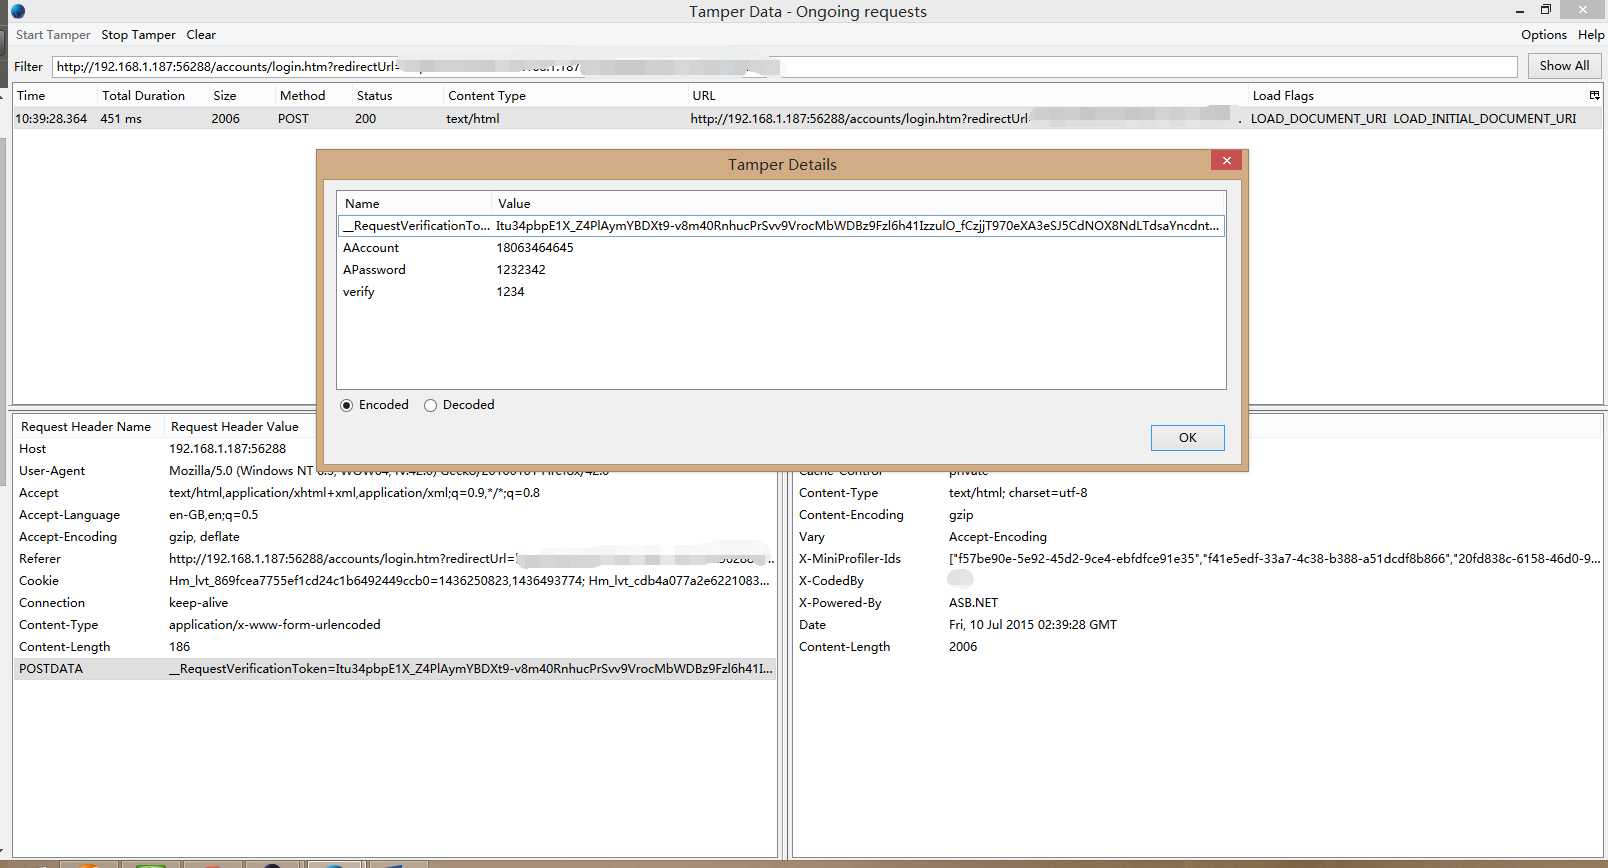Select the User-Agent request header row
Viewport: 1608px width, 868px height.
[x=395, y=471]
